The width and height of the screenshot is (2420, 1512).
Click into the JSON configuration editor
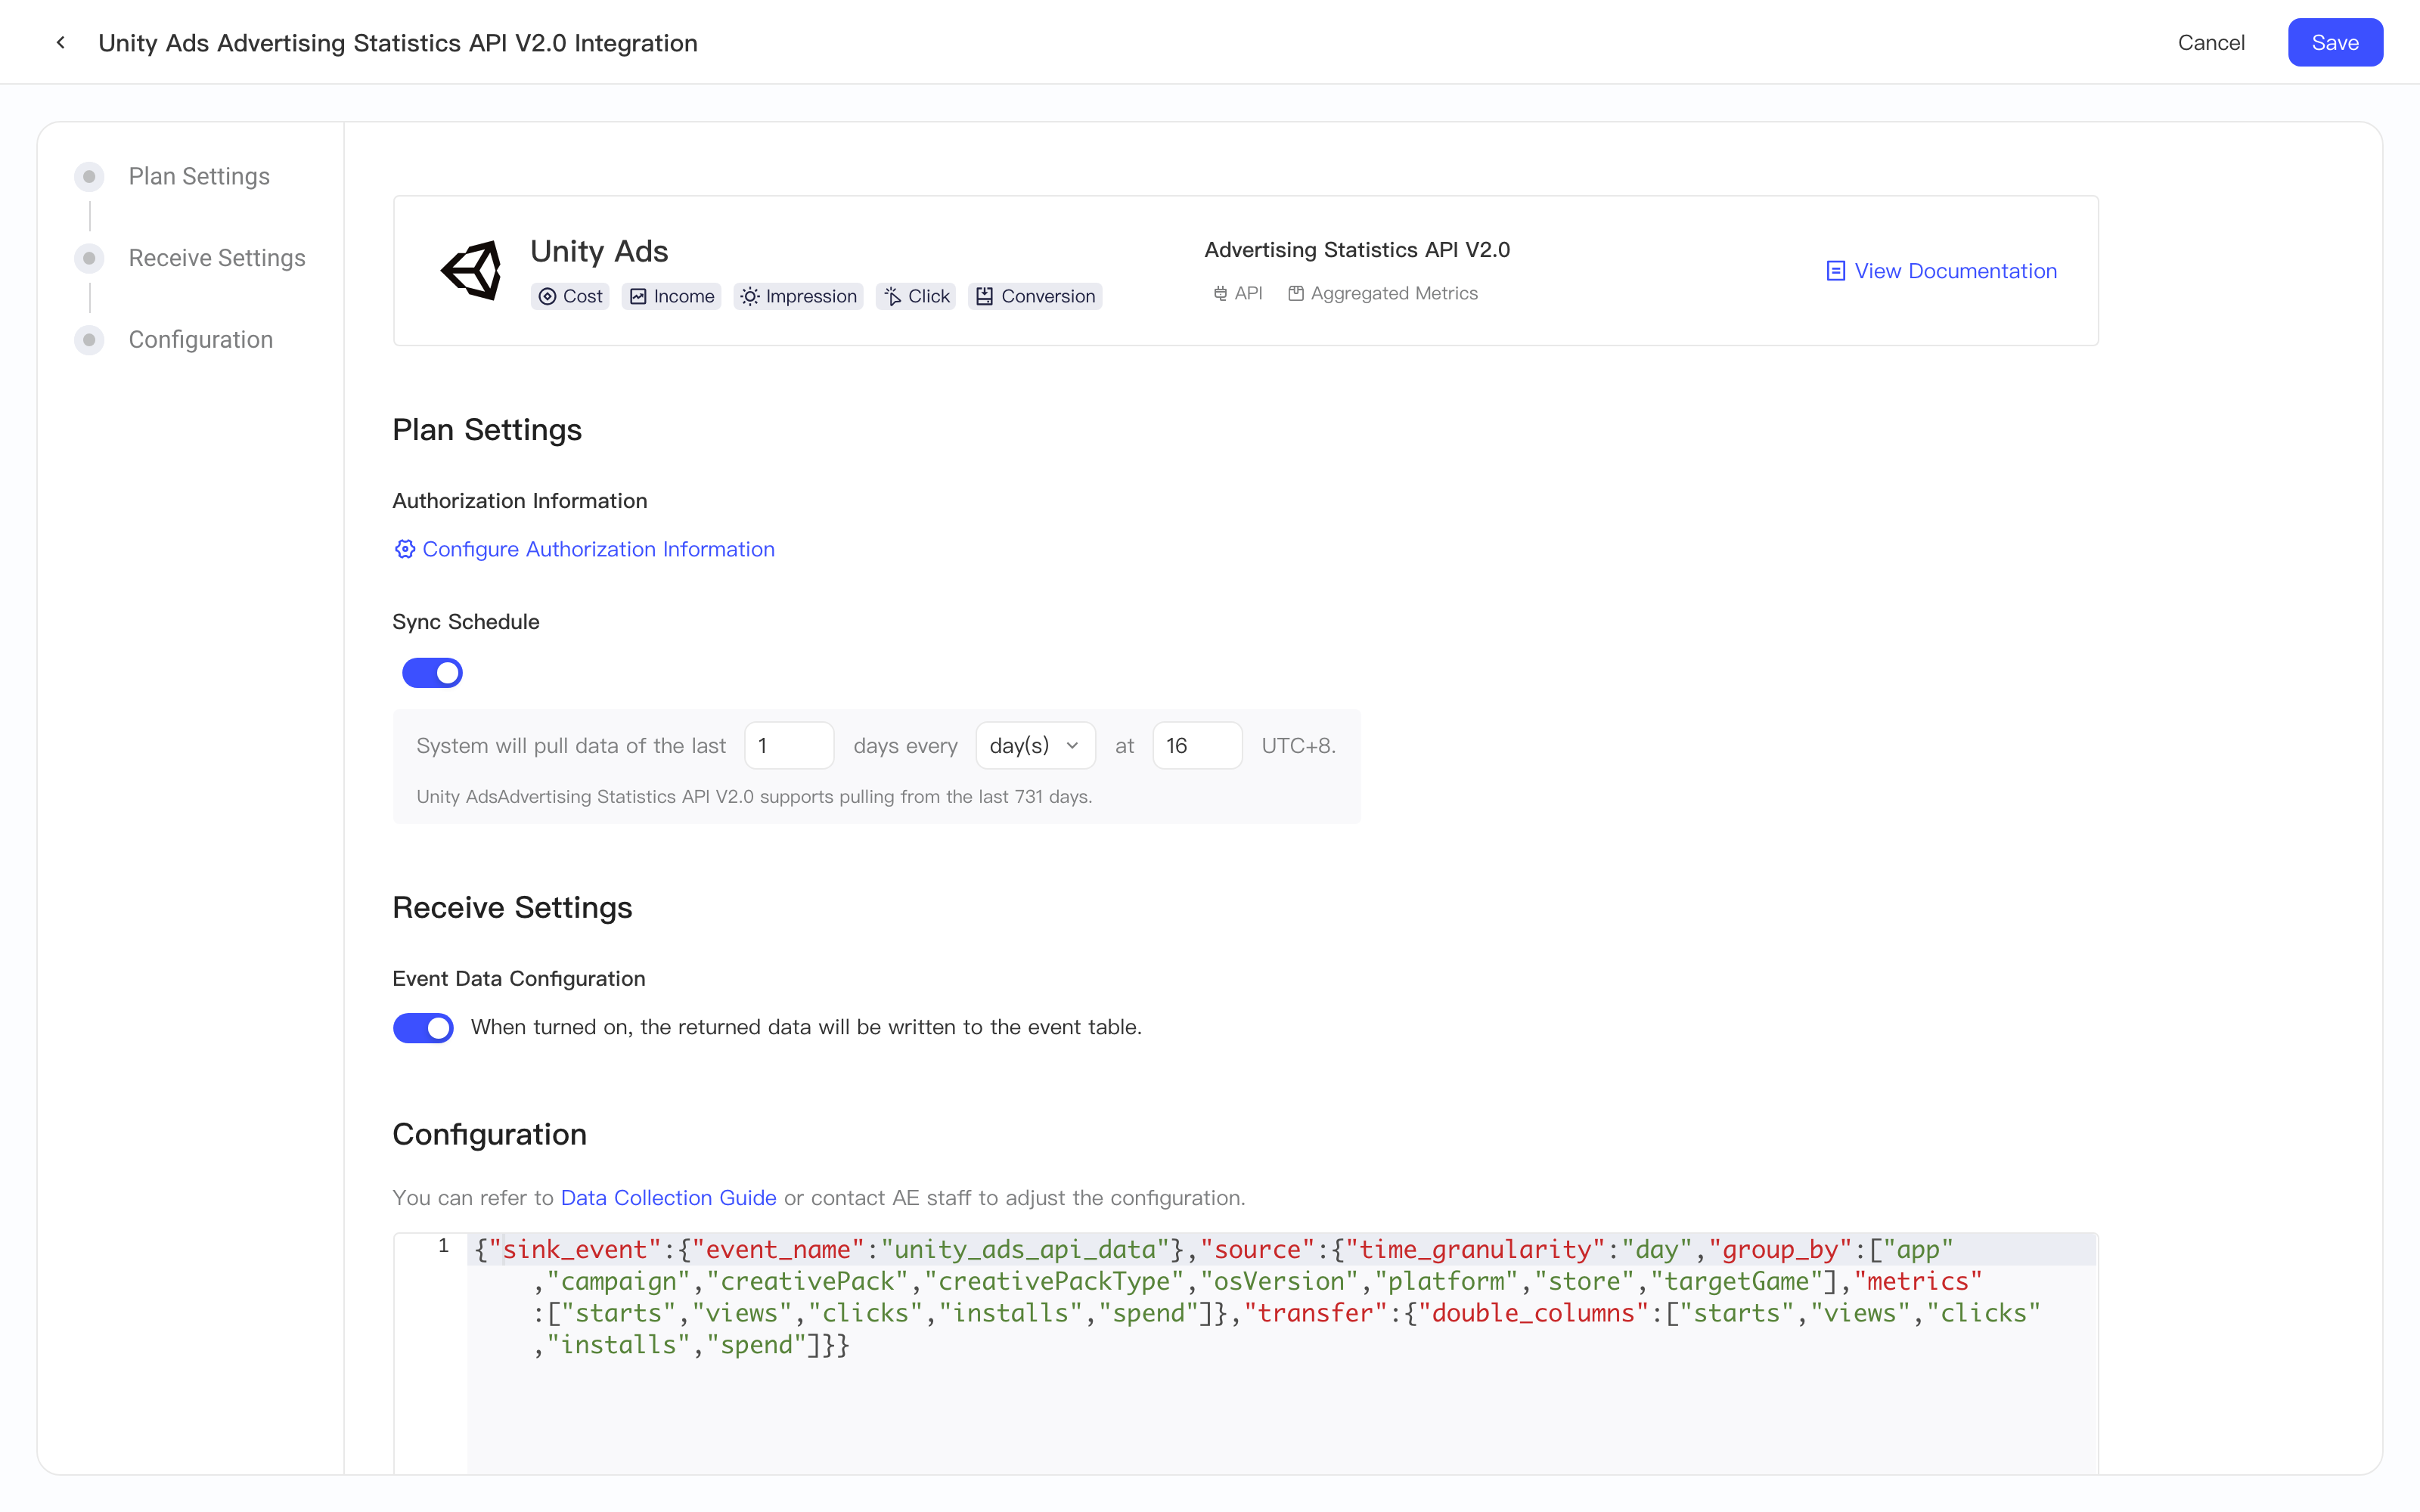pyautogui.click(x=1281, y=1352)
